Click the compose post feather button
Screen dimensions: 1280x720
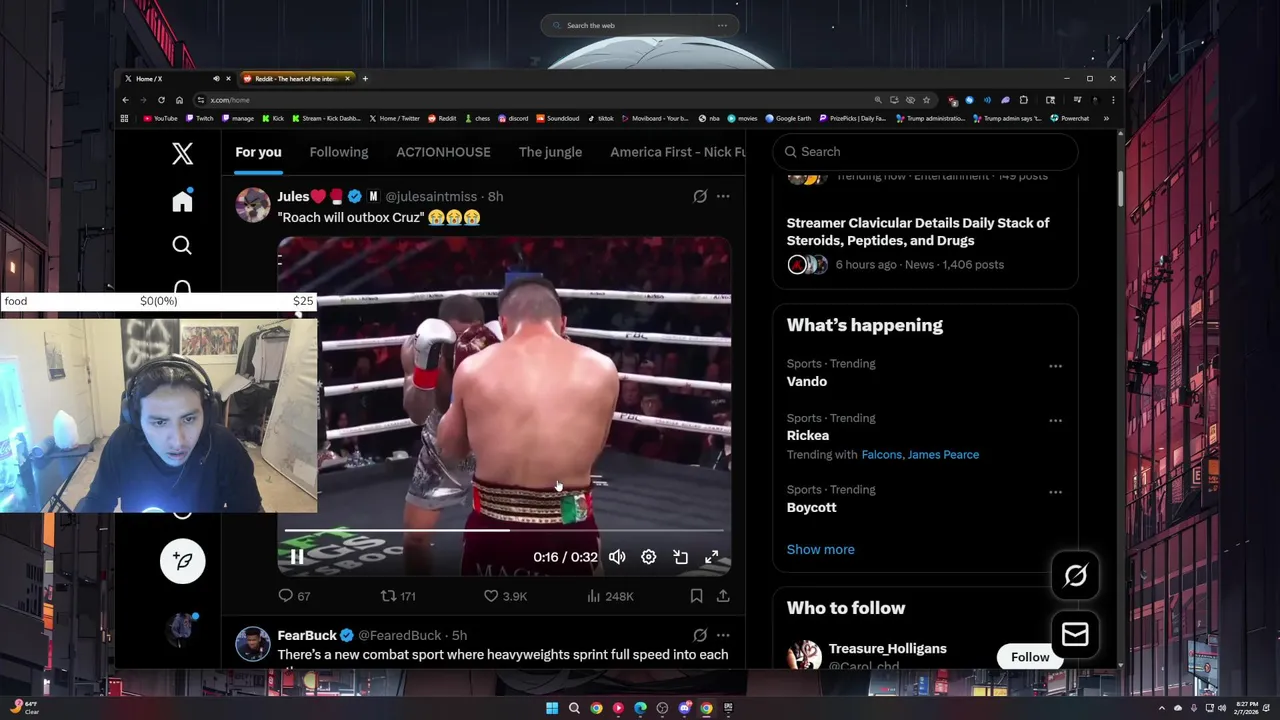[x=182, y=561]
